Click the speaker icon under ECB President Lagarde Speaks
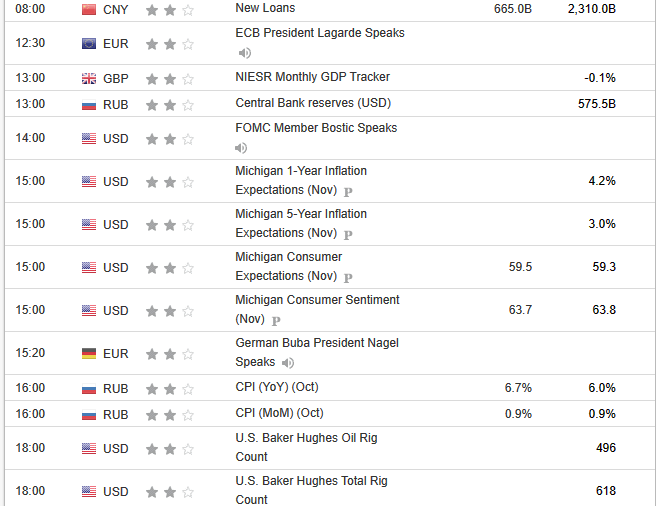Viewport: 661px width, 506px height. (x=244, y=53)
